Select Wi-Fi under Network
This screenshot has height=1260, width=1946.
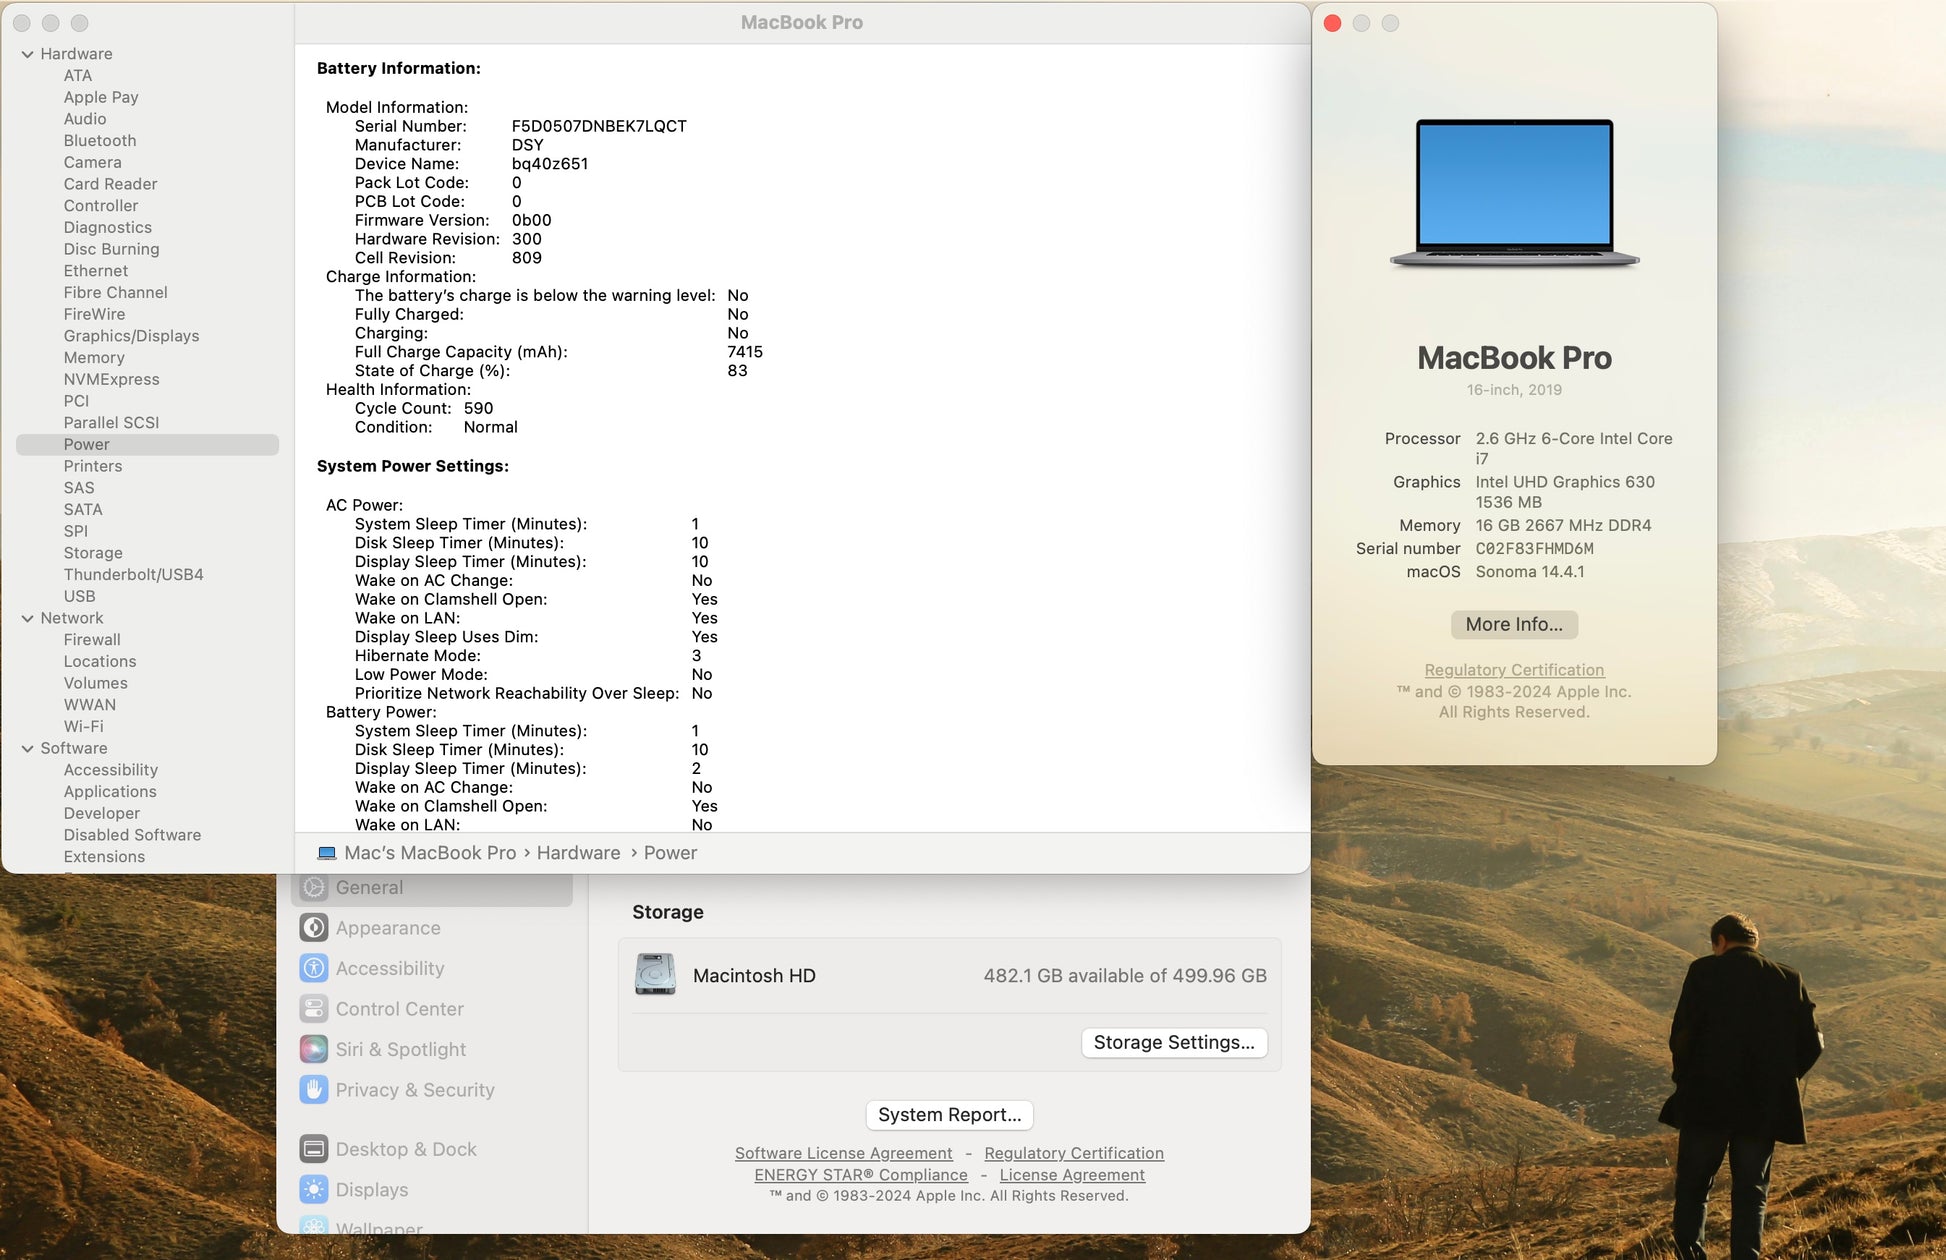[83, 726]
